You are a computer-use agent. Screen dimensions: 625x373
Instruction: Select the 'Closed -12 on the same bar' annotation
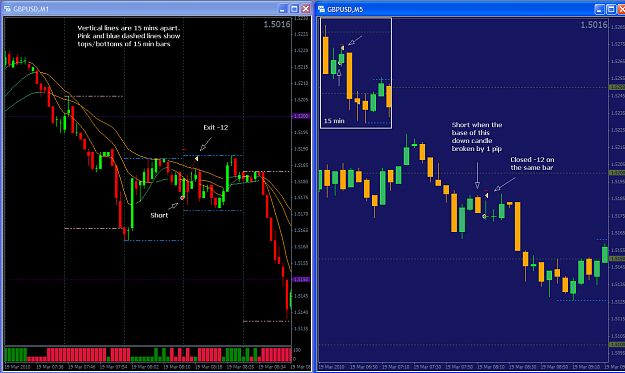(532, 163)
